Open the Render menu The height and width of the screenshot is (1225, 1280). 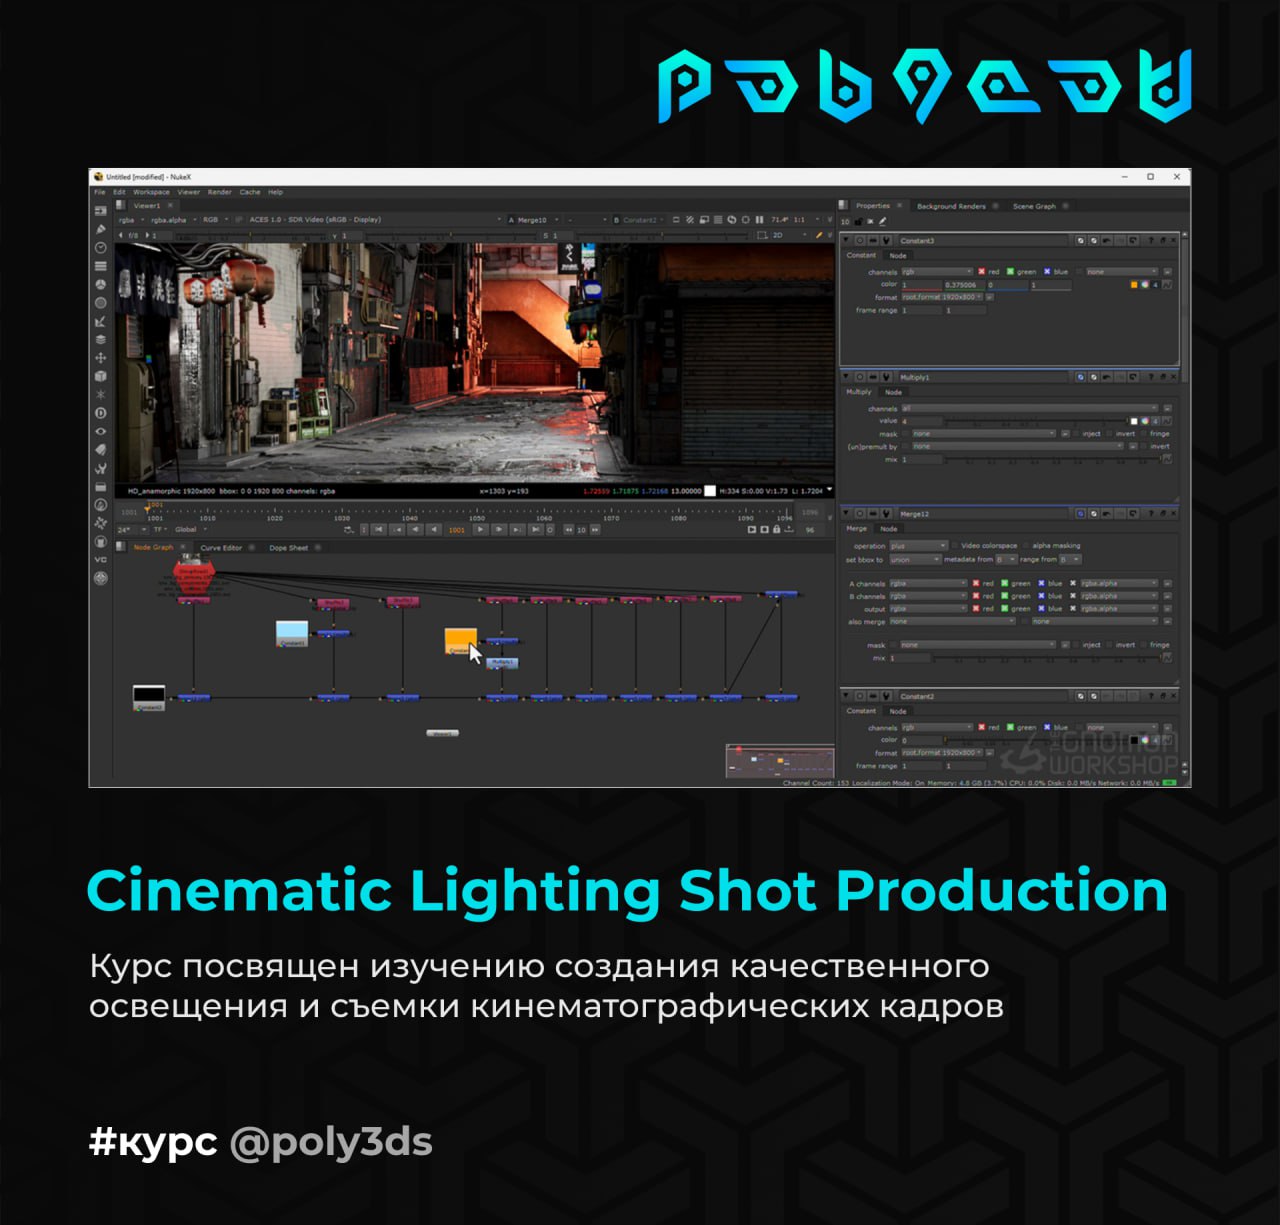219,192
